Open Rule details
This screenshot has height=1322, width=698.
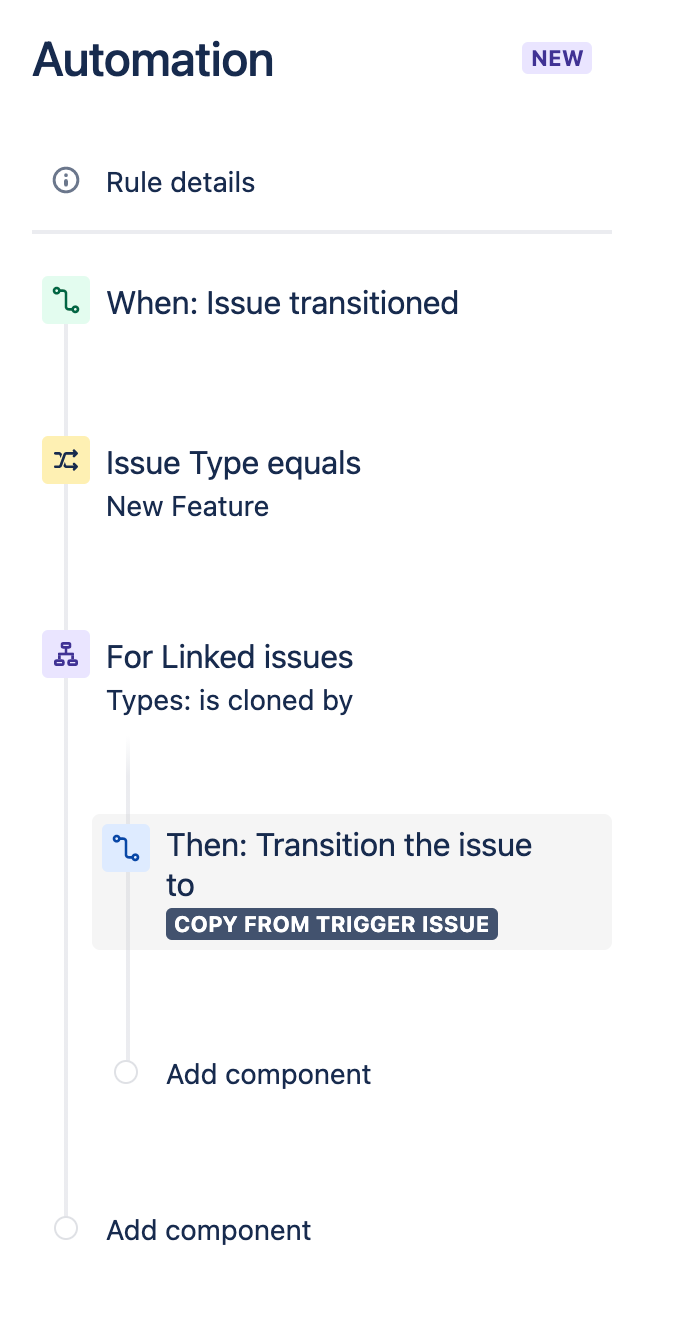pos(180,182)
